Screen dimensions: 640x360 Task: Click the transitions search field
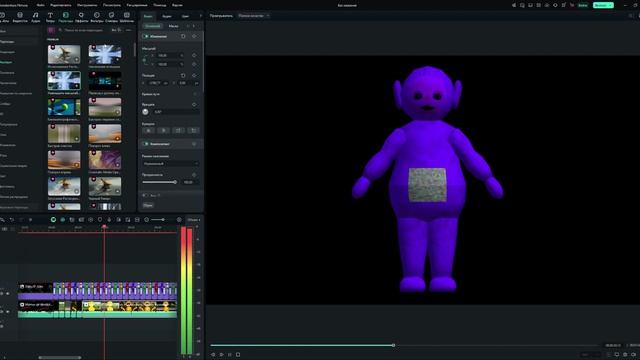coord(84,30)
